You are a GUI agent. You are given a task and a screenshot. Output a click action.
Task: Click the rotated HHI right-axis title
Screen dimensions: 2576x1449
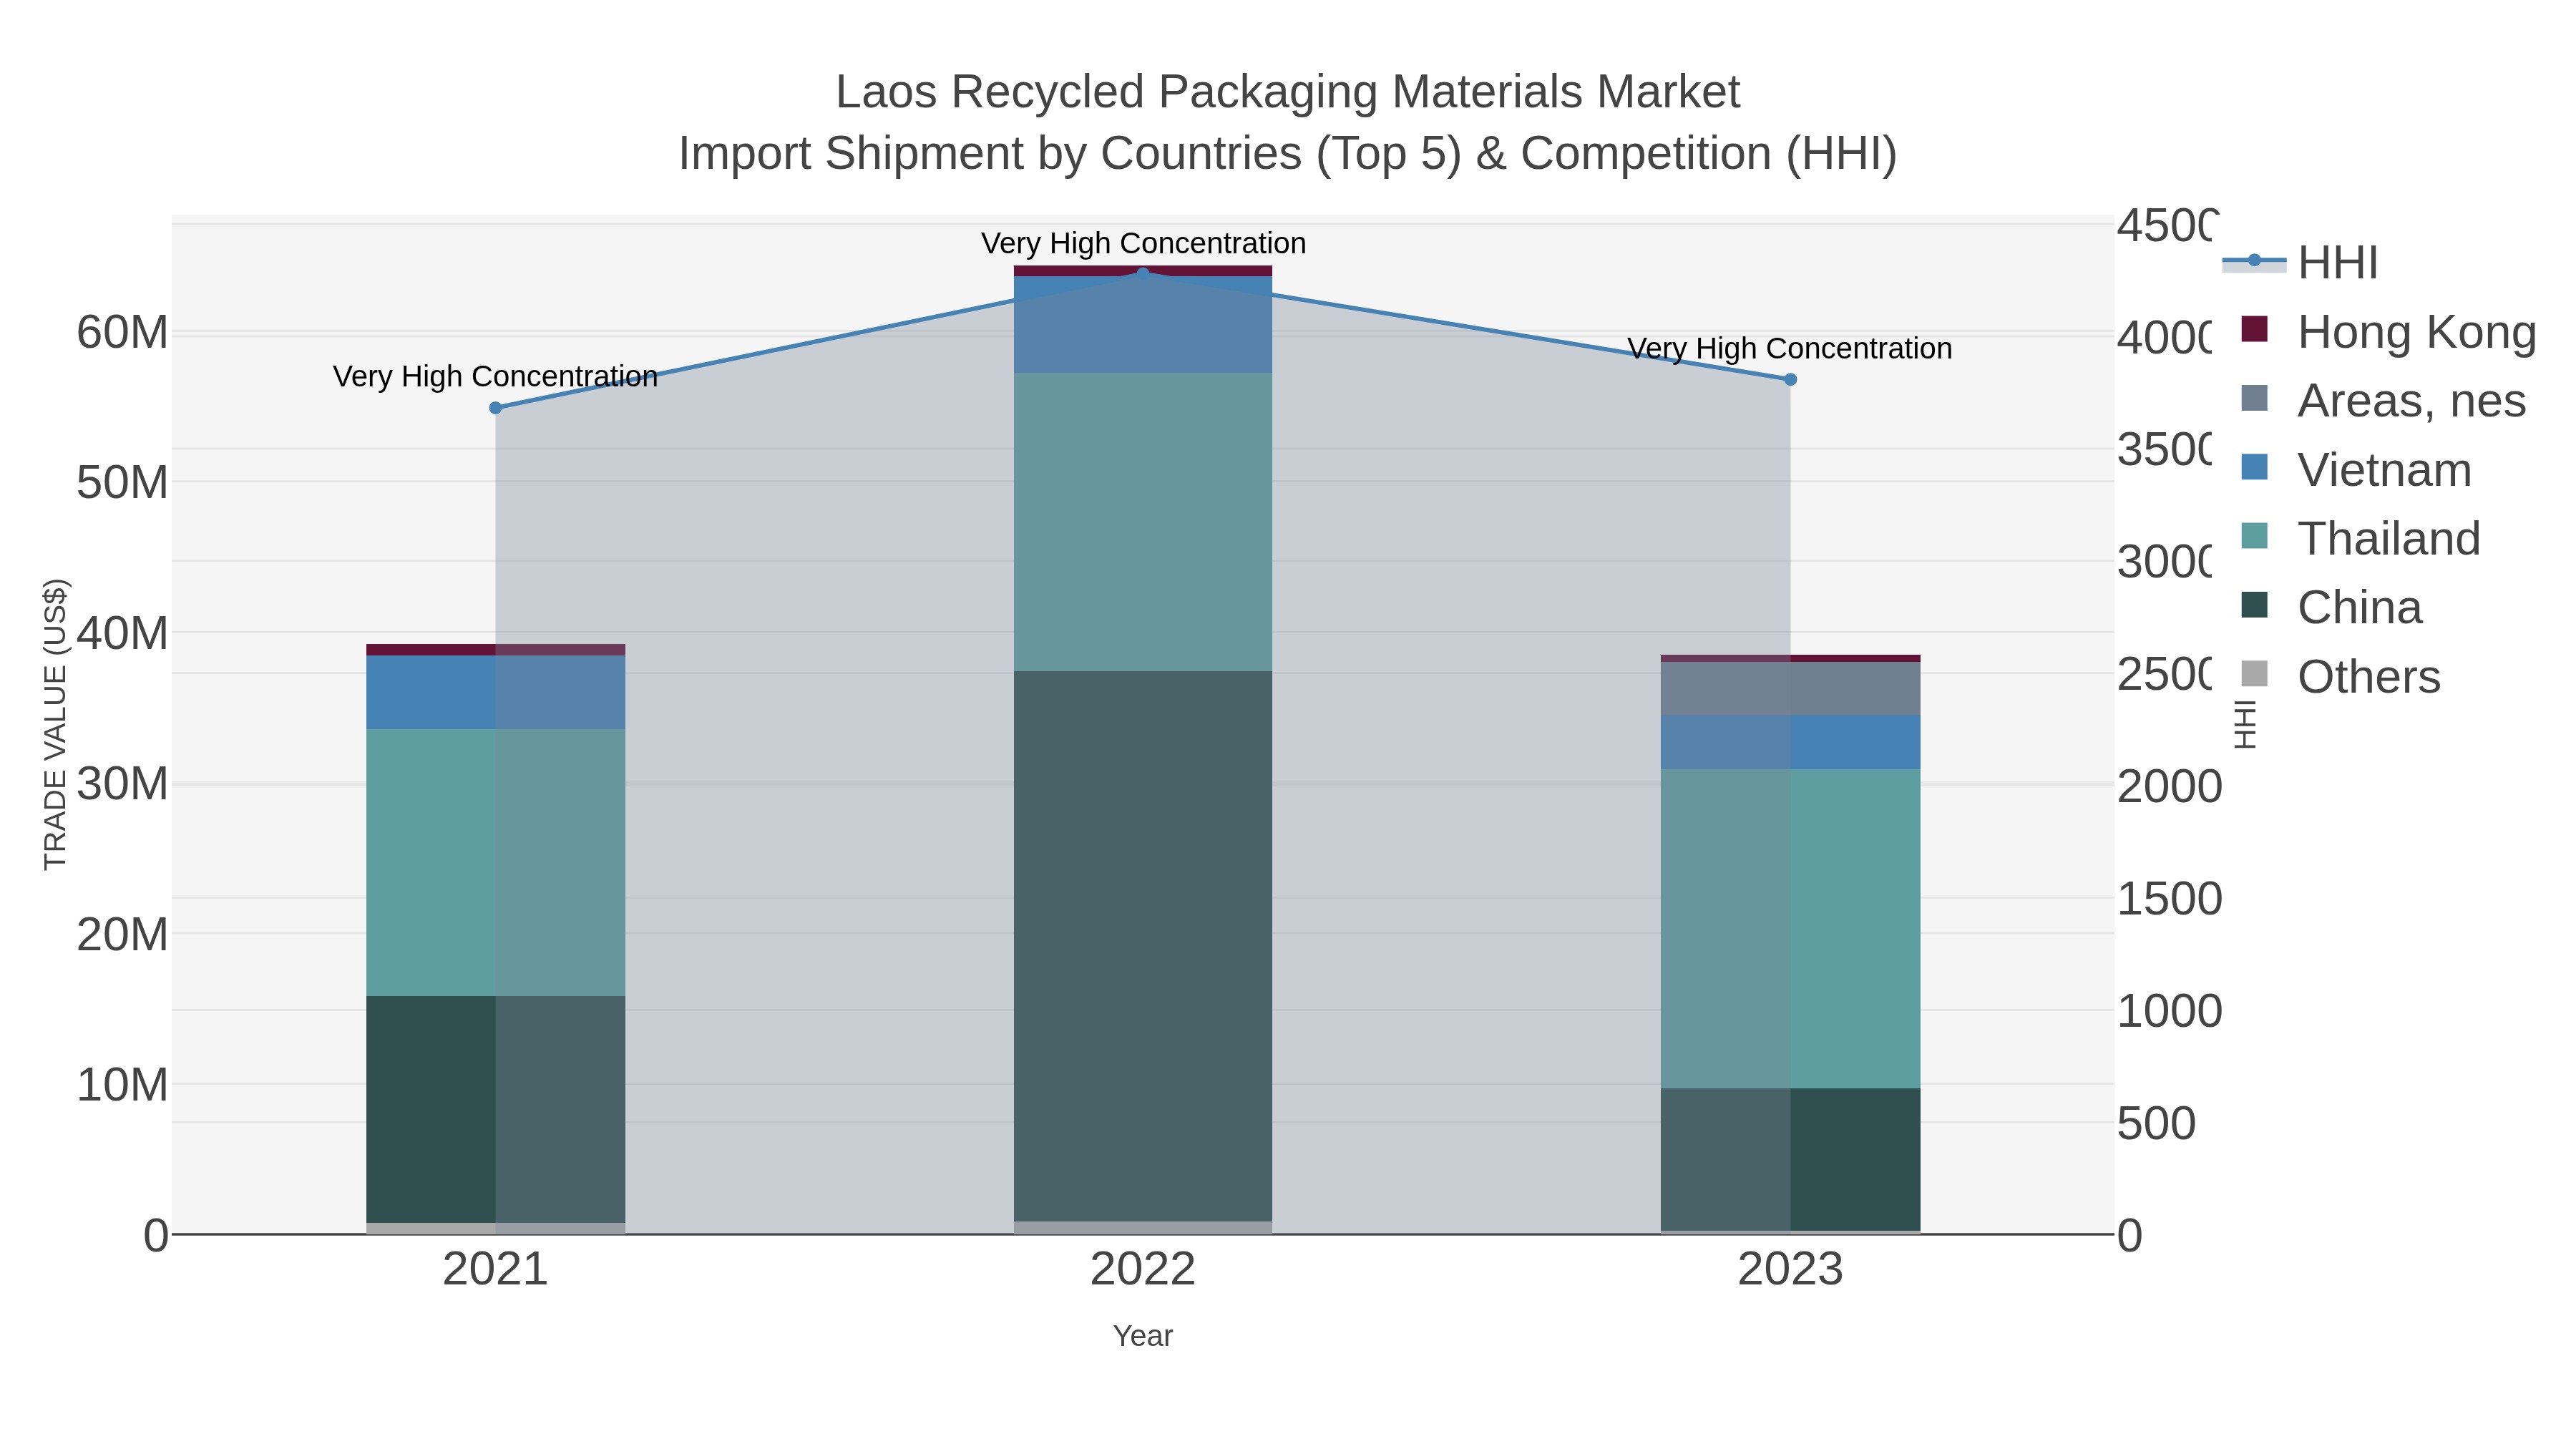[2245, 724]
